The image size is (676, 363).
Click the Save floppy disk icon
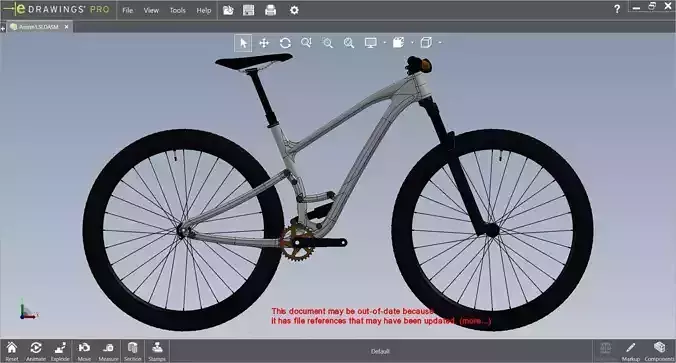[249, 10]
